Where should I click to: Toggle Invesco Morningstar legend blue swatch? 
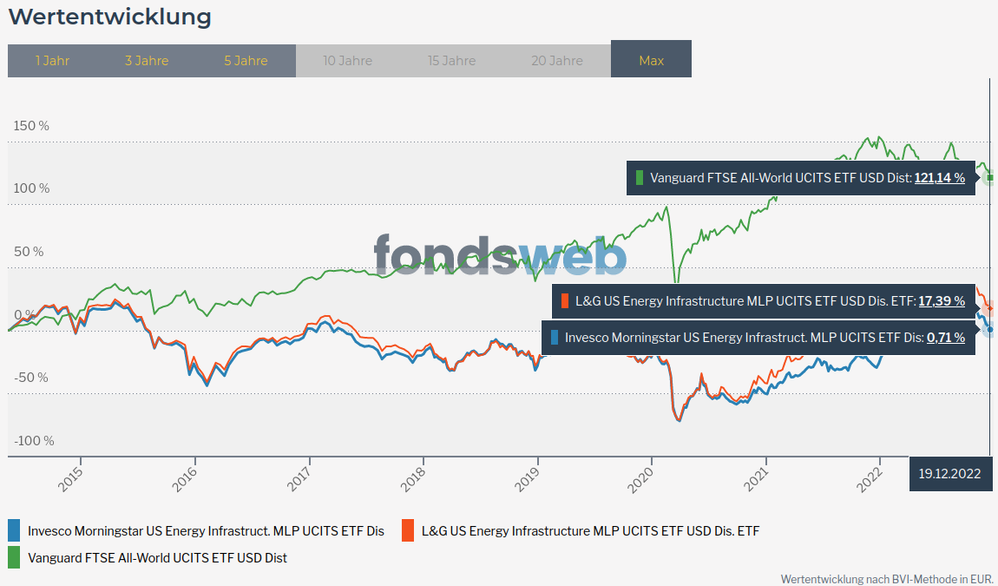pos(14,531)
